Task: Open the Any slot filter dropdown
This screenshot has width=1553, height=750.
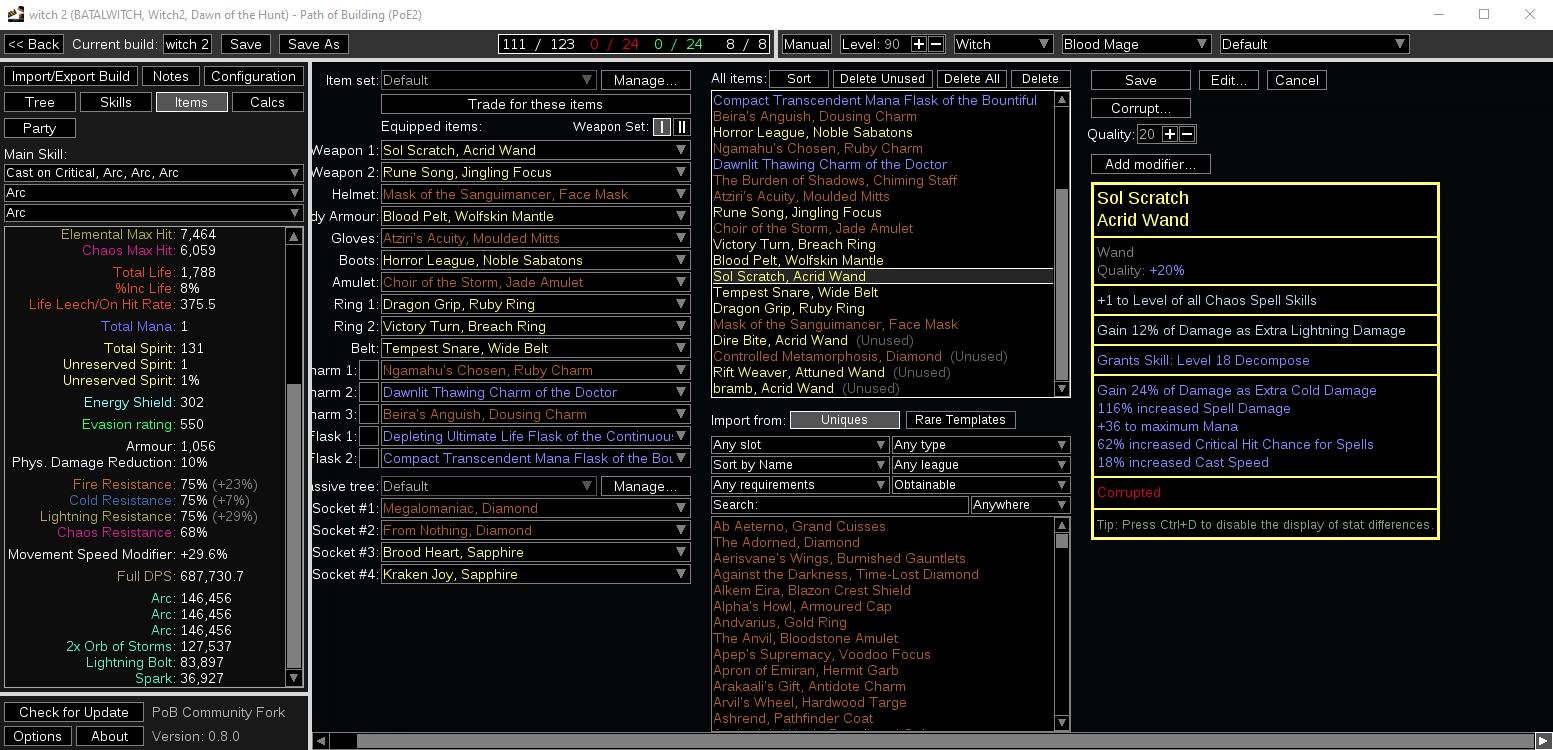Action: (x=800, y=445)
